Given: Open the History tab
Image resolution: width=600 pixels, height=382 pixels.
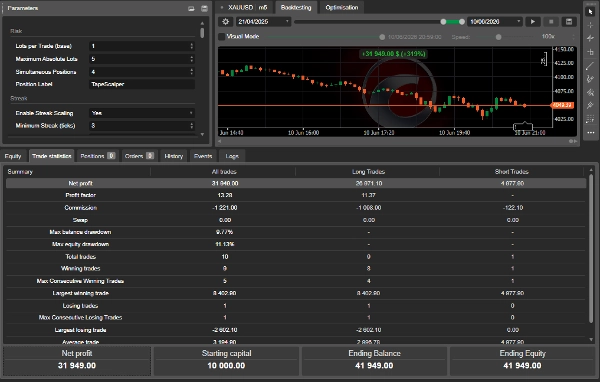Looking at the screenshot, I should pyautogui.click(x=174, y=156).
